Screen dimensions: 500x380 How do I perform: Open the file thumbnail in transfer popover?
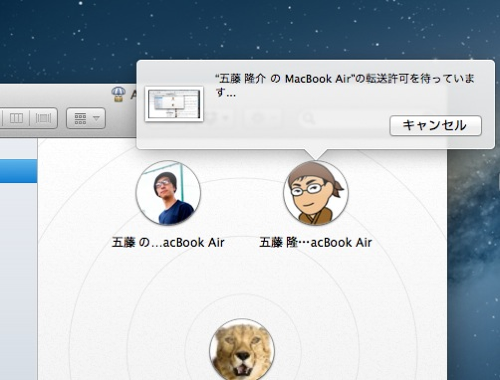(x=174, y=104)
